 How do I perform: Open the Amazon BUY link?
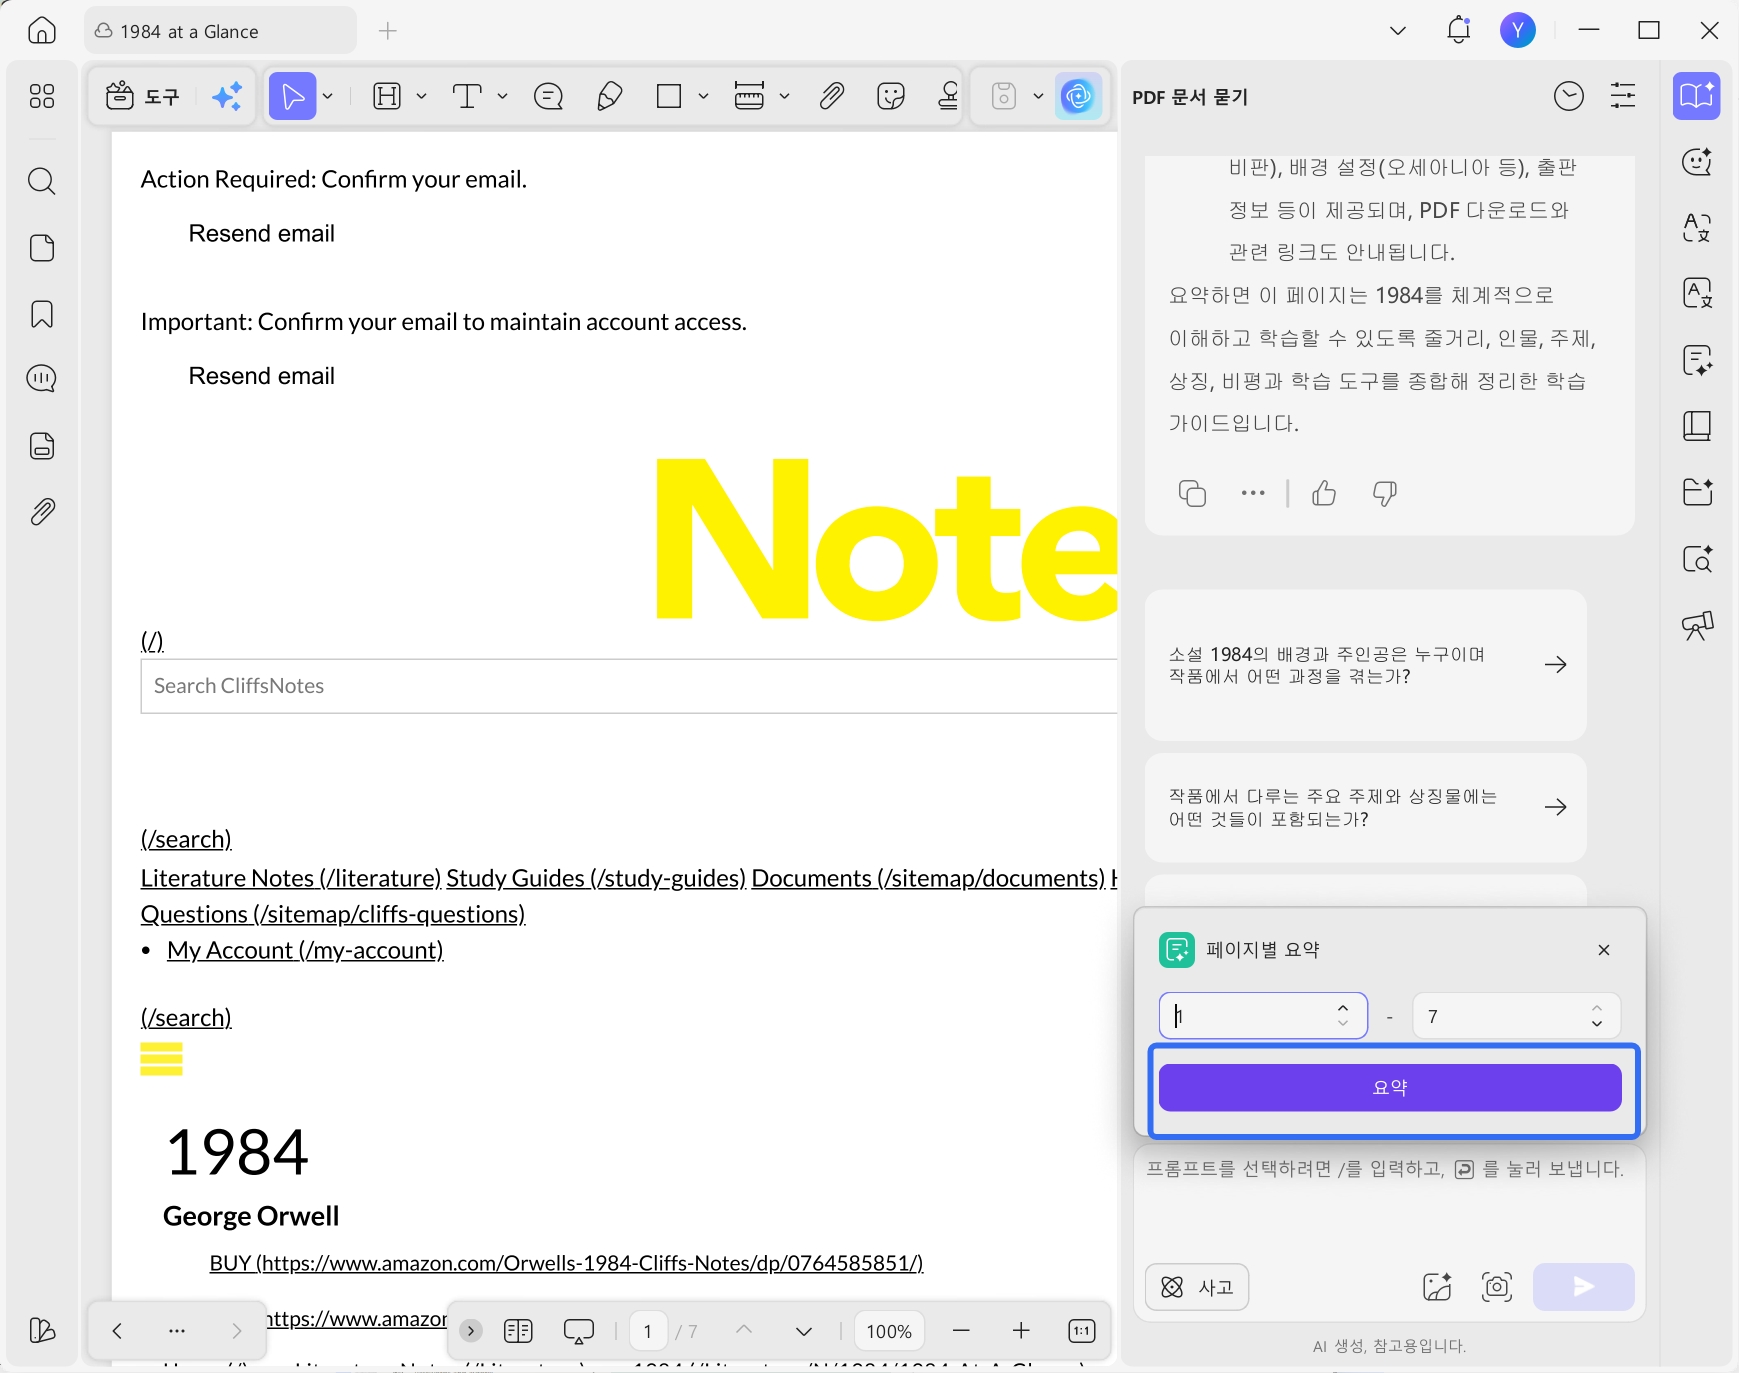(566, 1263)
